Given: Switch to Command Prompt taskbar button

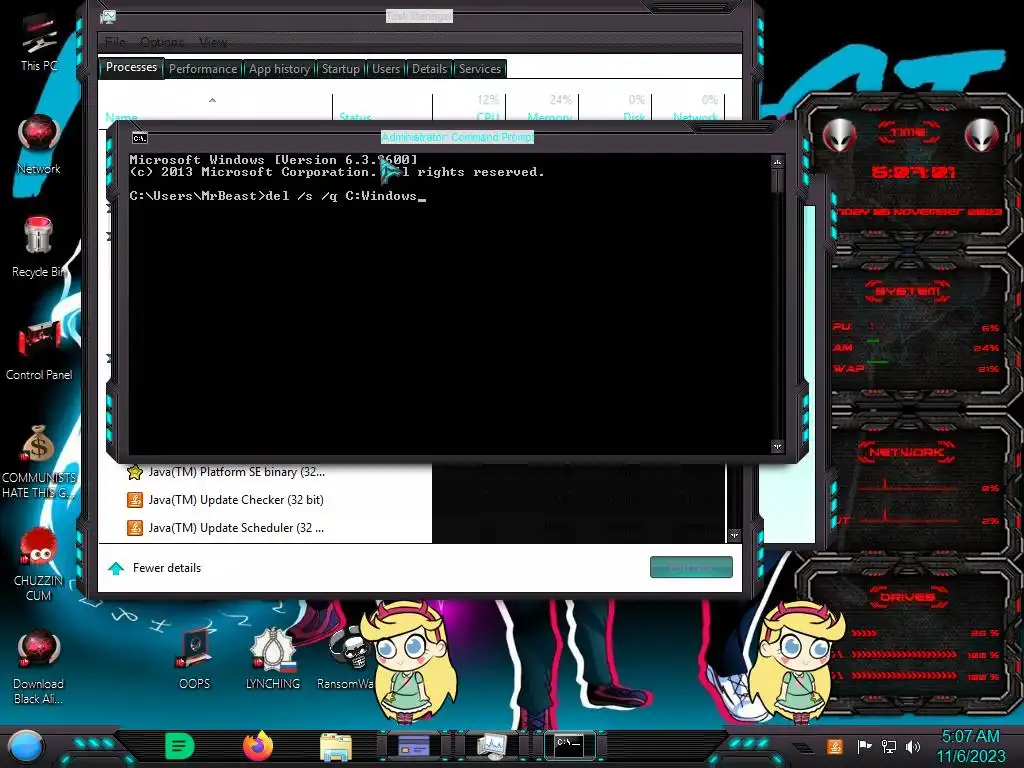Looking at the screenshot, I should click(569, 744).
